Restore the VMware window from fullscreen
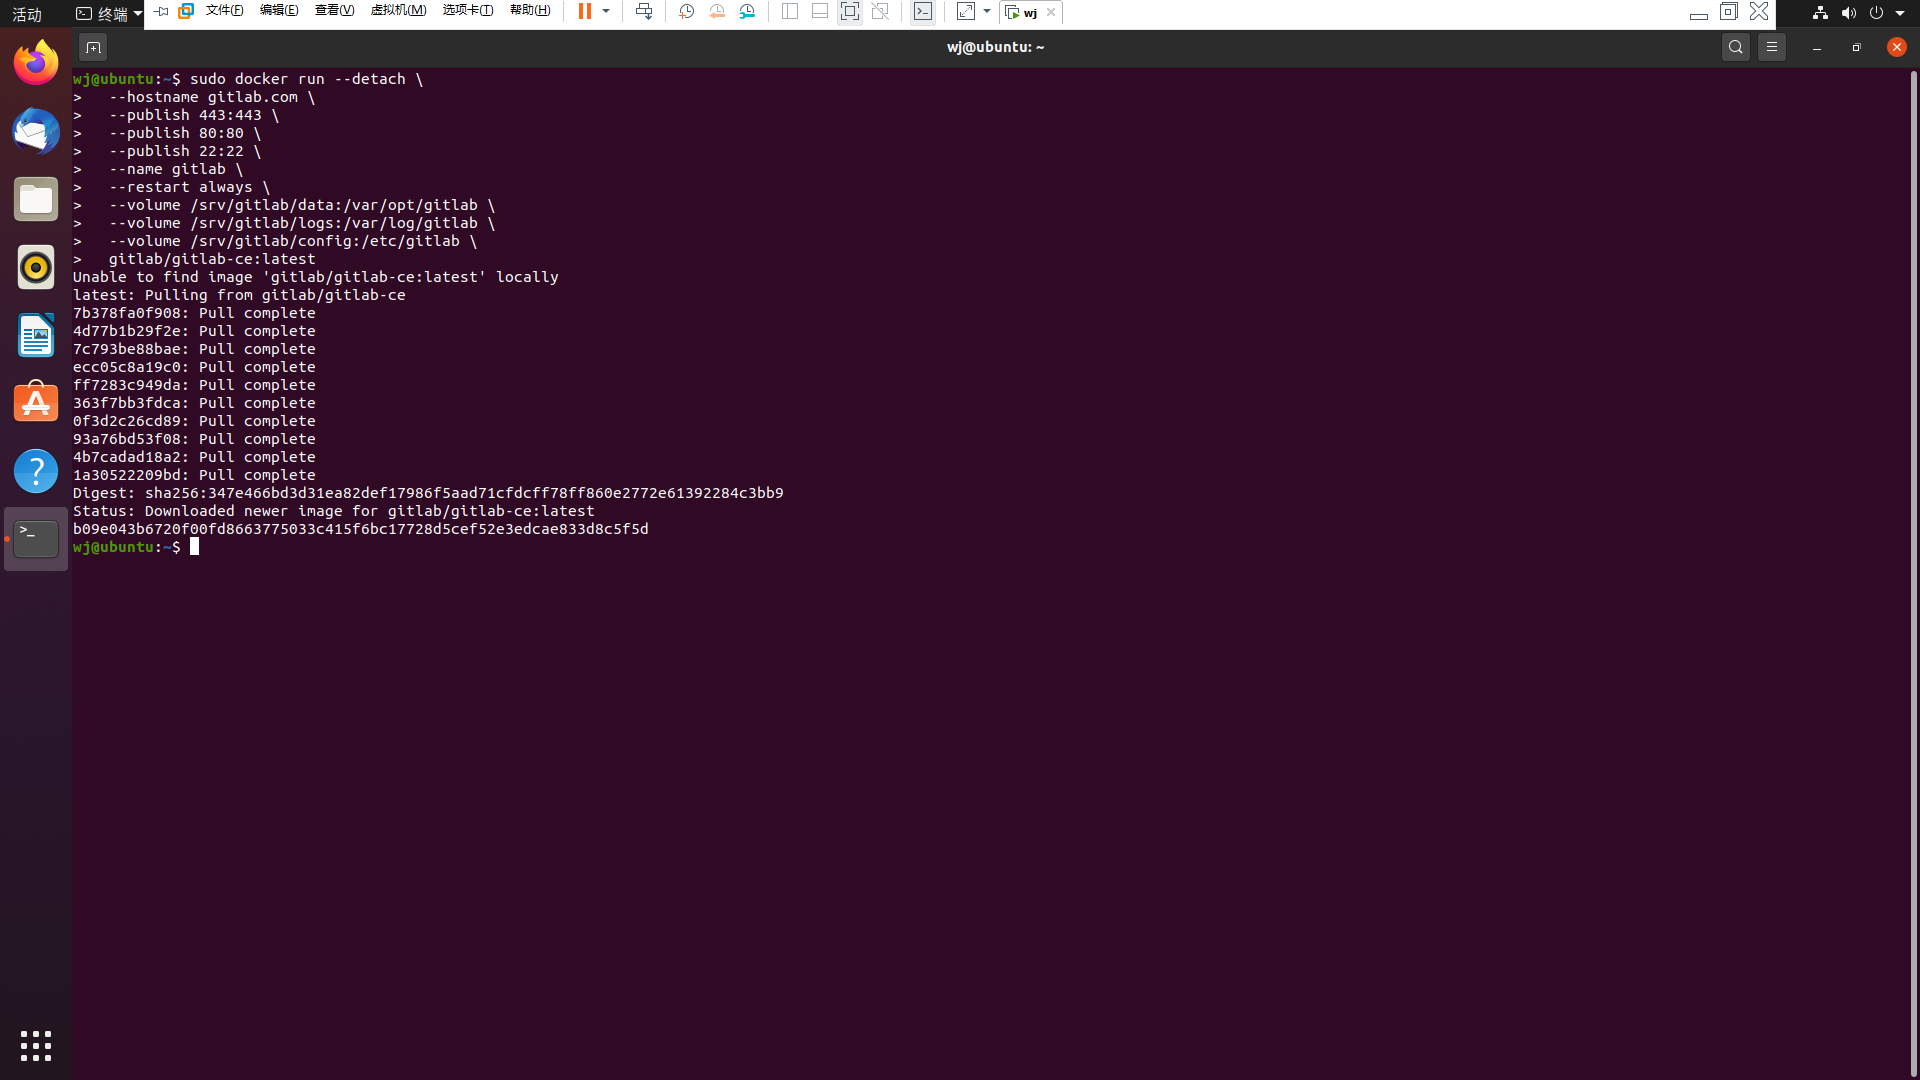The image size is (1920, 1080). [x=1729, y=11]
